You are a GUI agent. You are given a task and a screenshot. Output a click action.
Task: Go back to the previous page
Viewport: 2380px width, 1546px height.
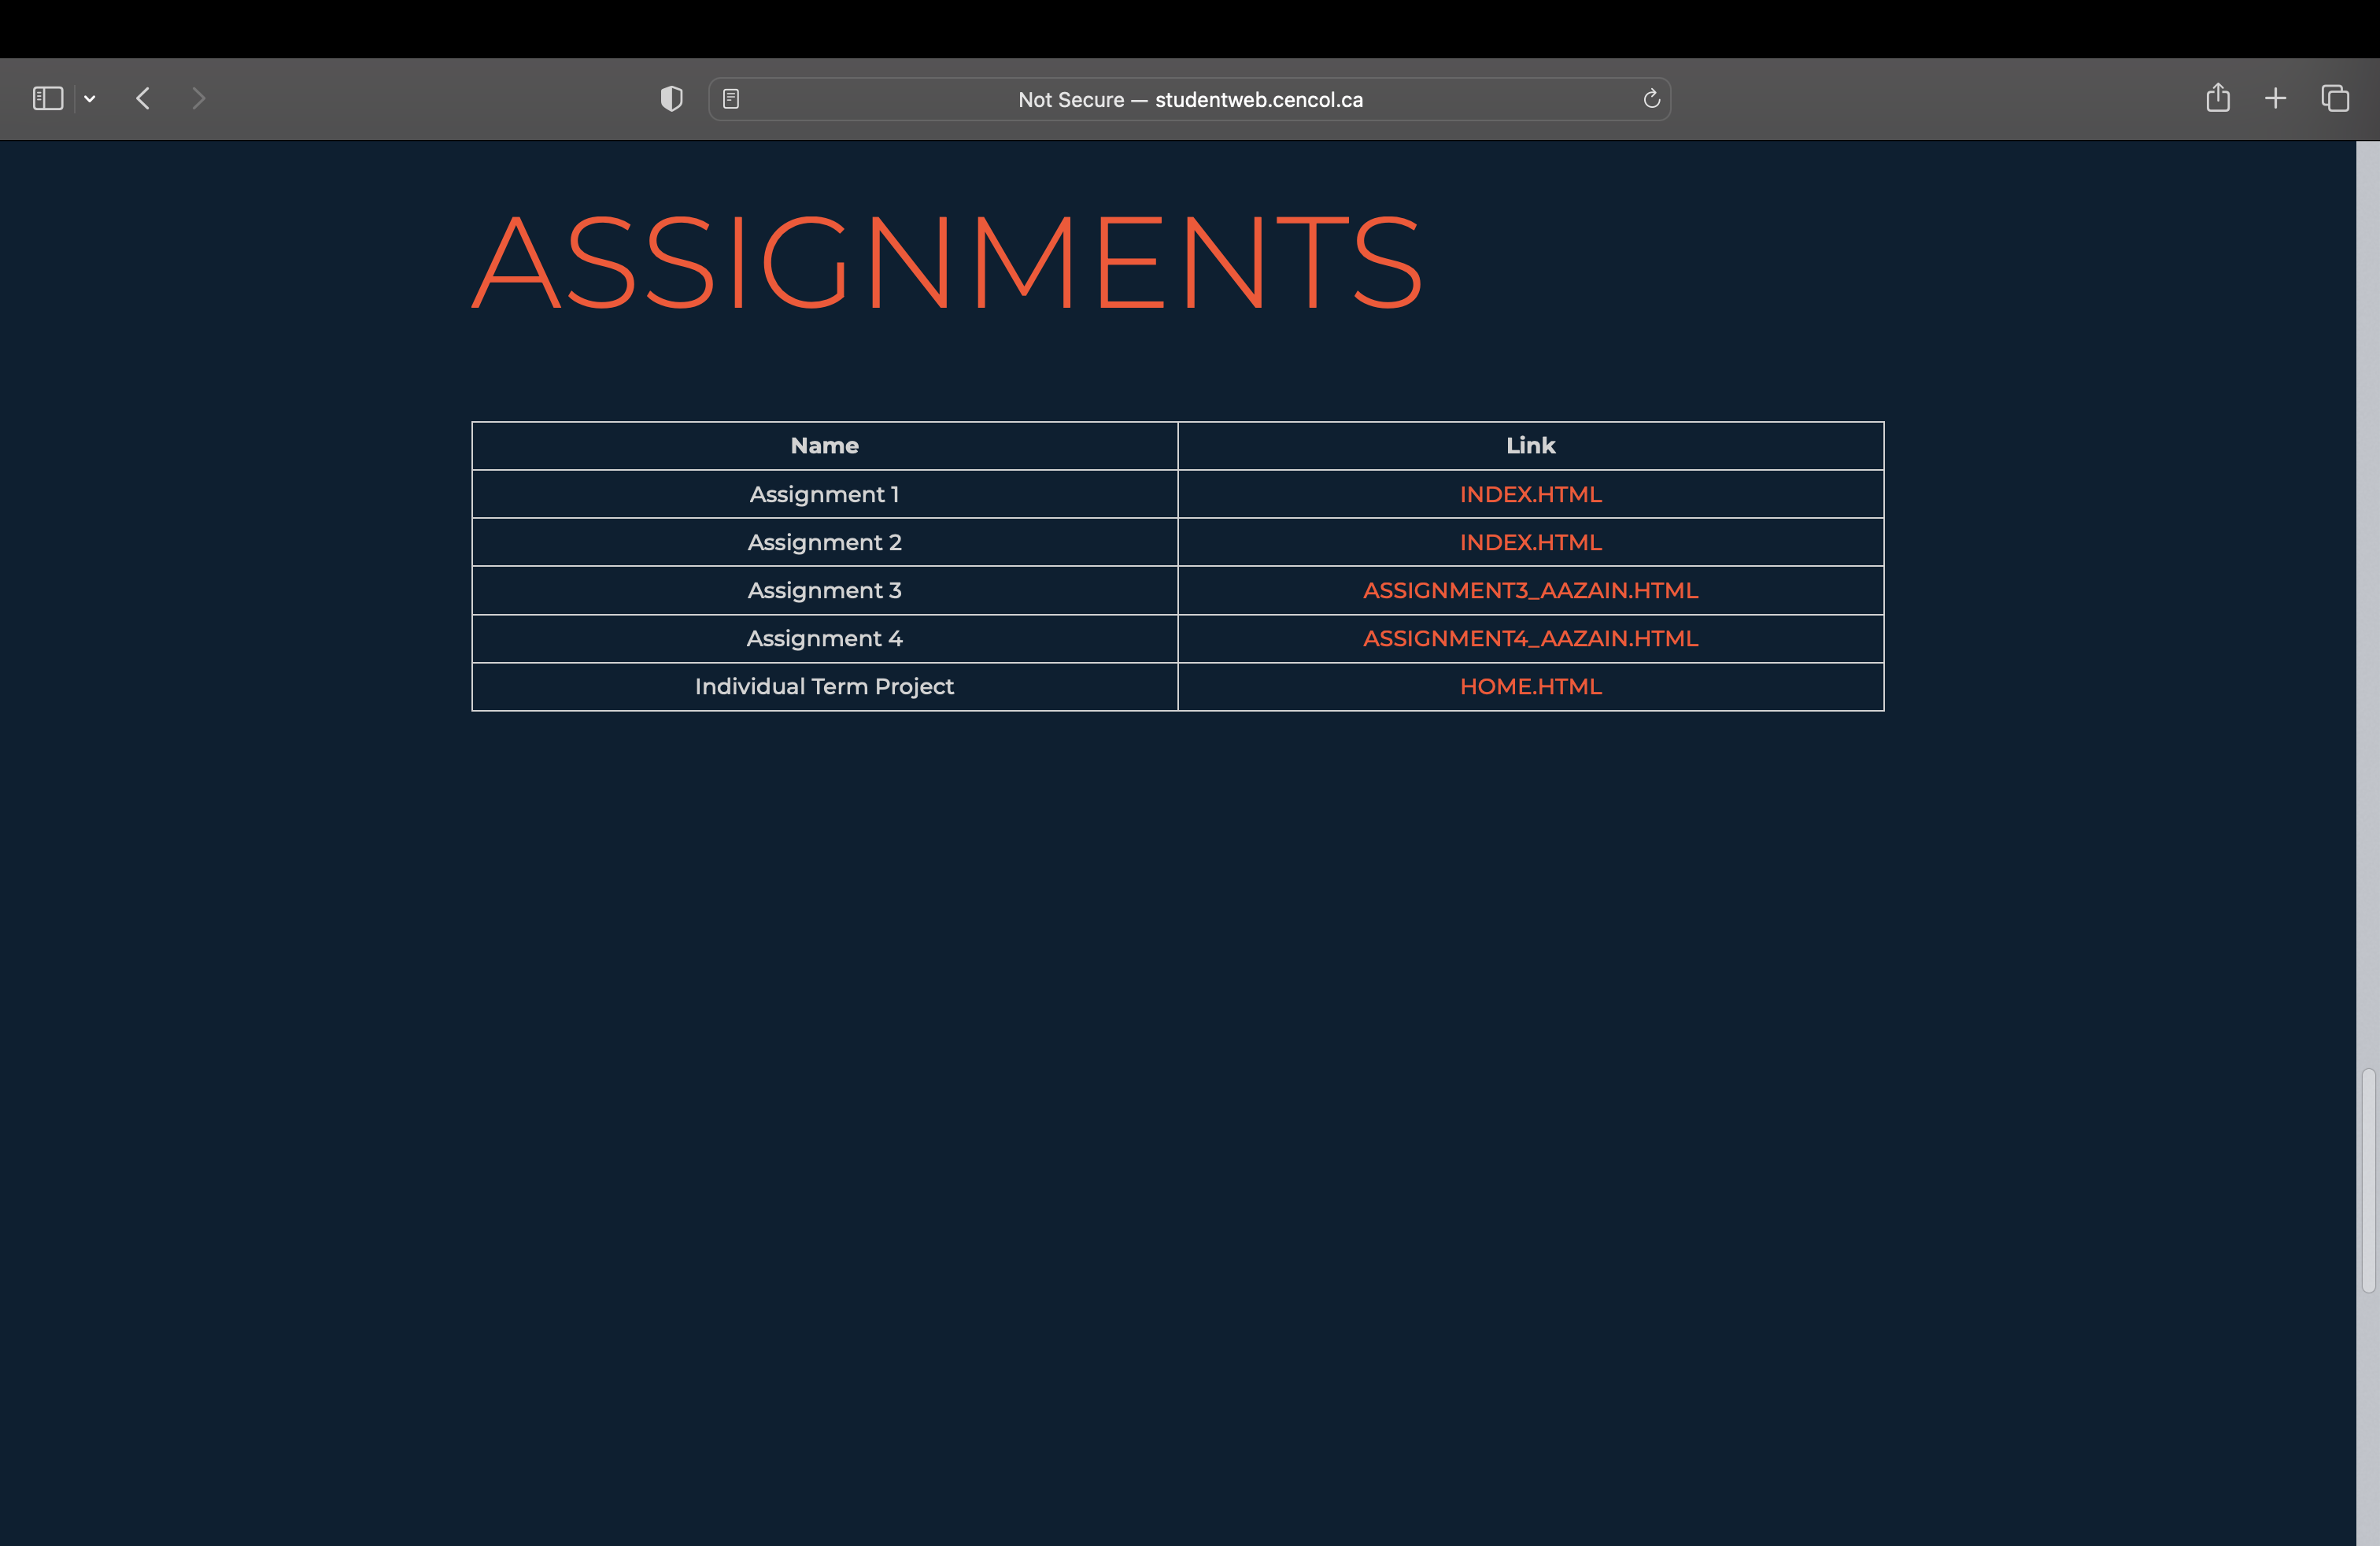pos(143,98)
